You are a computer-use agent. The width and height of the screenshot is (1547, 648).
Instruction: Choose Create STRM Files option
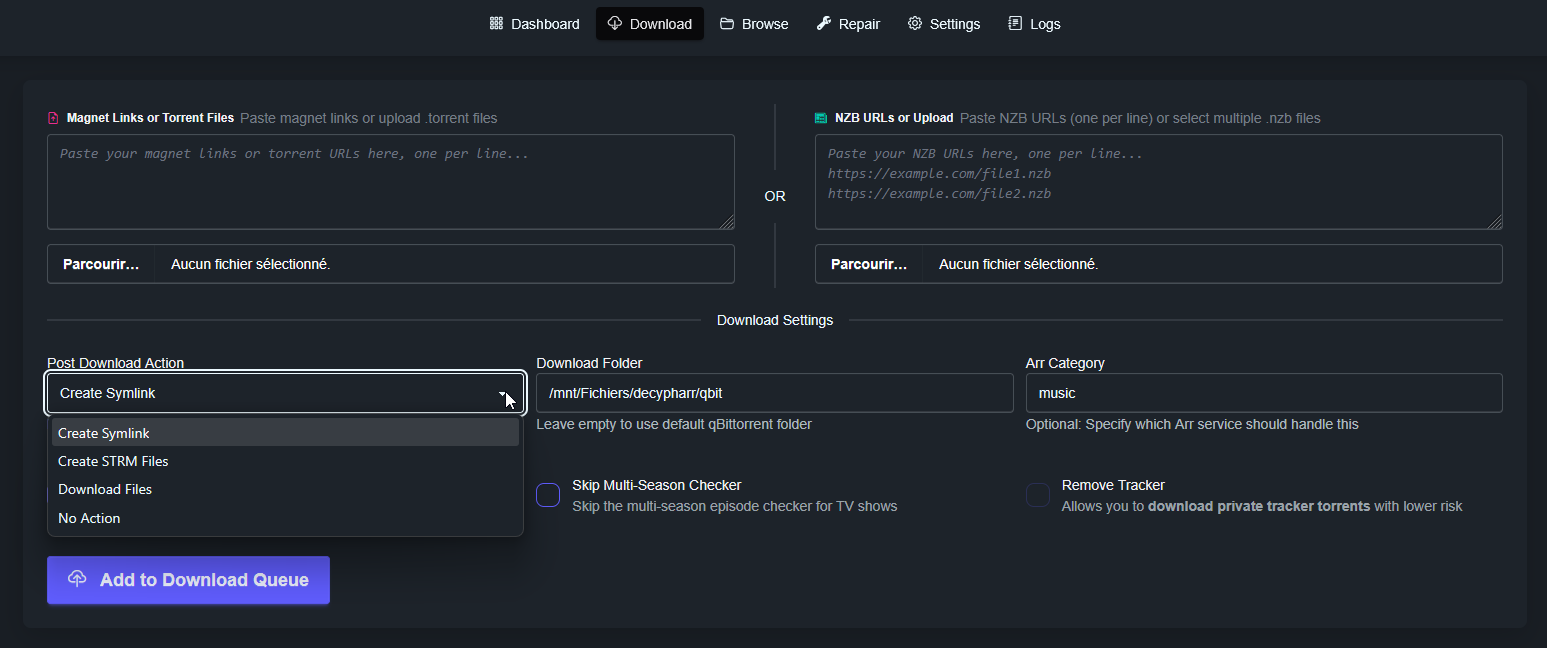click(x=113, y=461)
